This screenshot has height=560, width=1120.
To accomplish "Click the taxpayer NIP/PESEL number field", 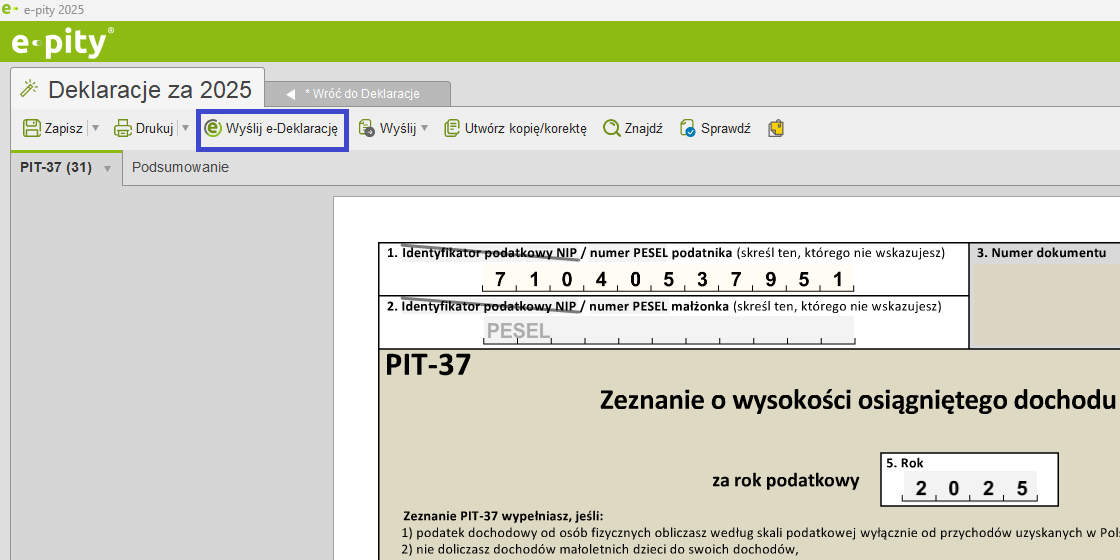I will click(x=668, y=278).
